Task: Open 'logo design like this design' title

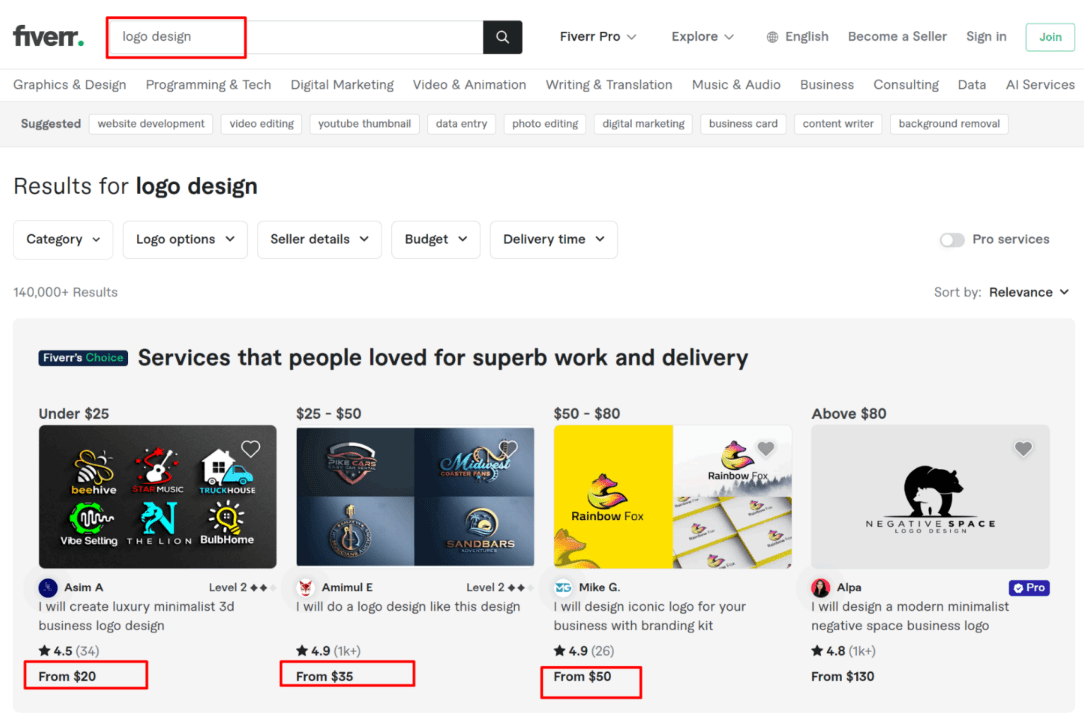Action: 408,606
